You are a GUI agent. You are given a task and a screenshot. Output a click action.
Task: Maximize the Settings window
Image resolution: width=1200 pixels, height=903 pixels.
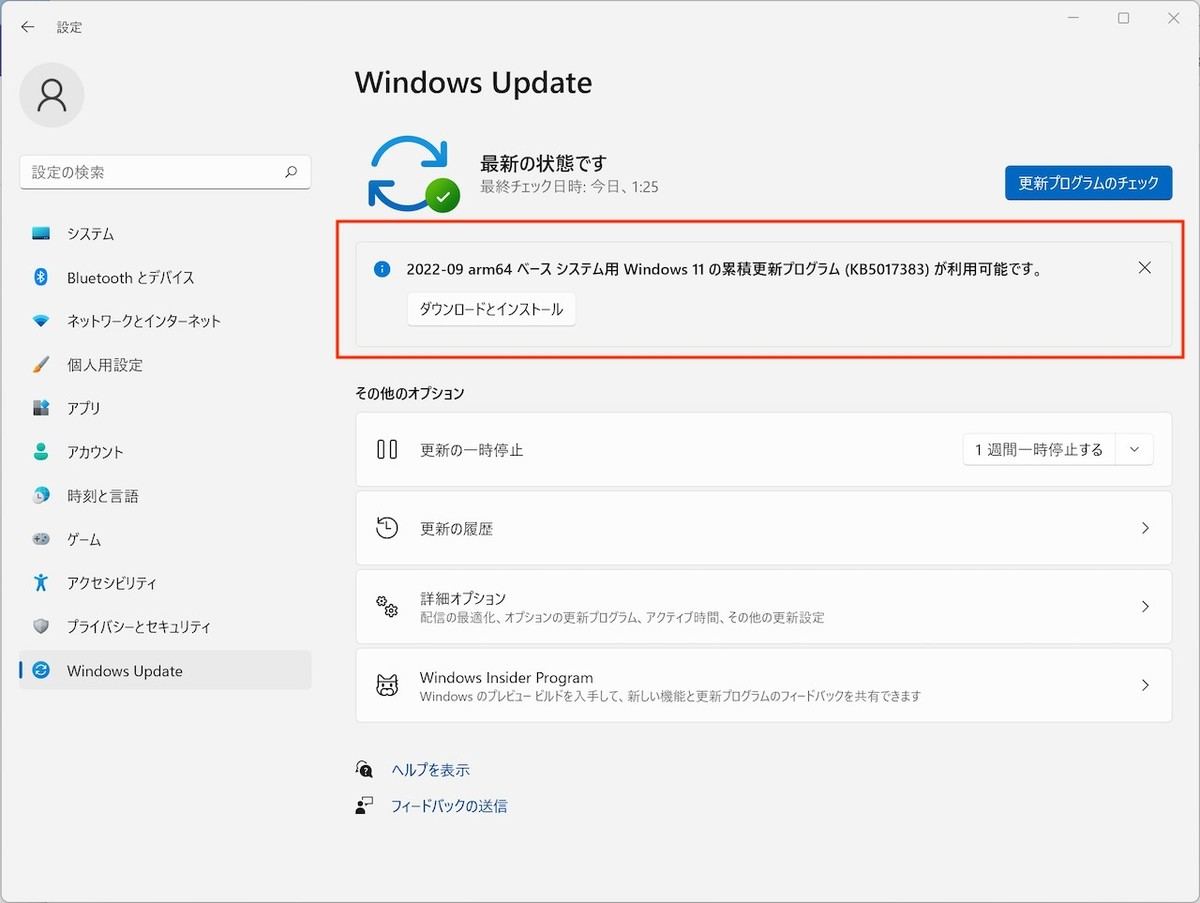[x=1123, y=18]
